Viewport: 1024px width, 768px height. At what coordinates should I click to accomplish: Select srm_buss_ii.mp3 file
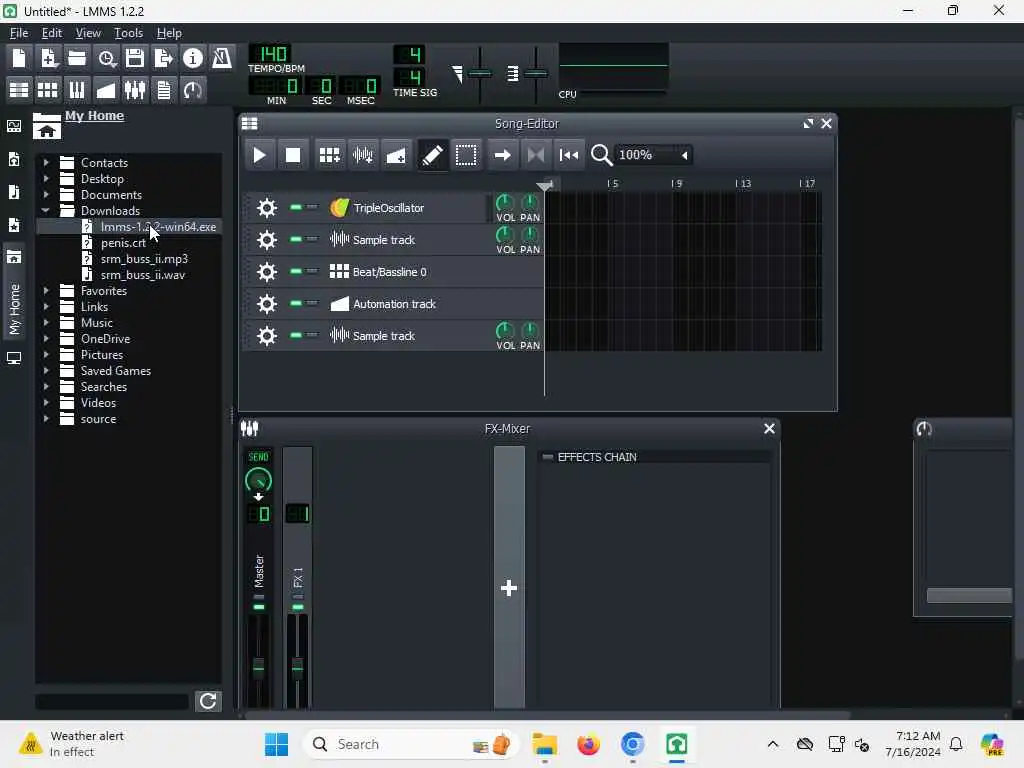pos(144,259)
